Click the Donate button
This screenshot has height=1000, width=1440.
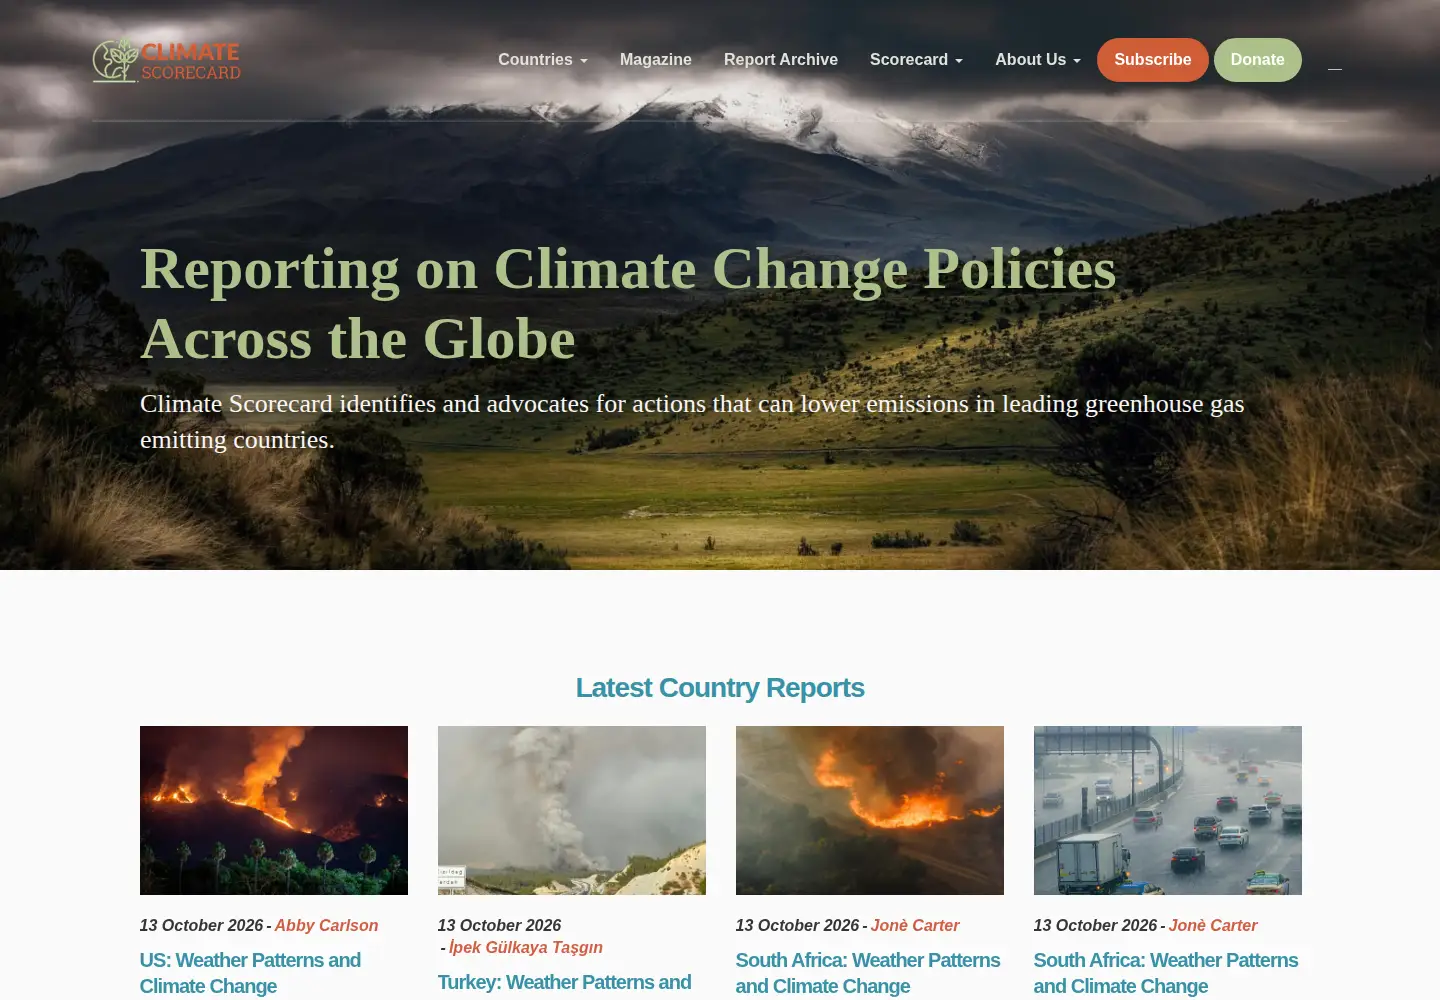(1258, 60)
